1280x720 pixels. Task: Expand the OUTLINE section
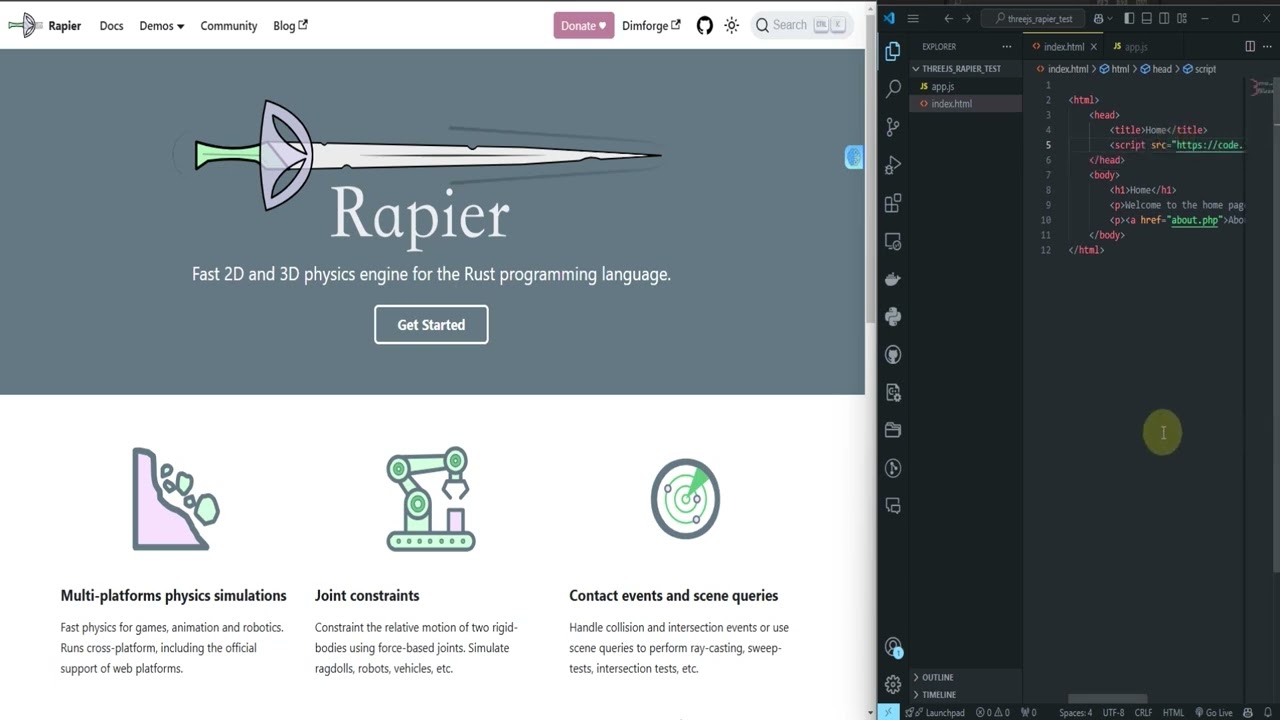point(937,677)
